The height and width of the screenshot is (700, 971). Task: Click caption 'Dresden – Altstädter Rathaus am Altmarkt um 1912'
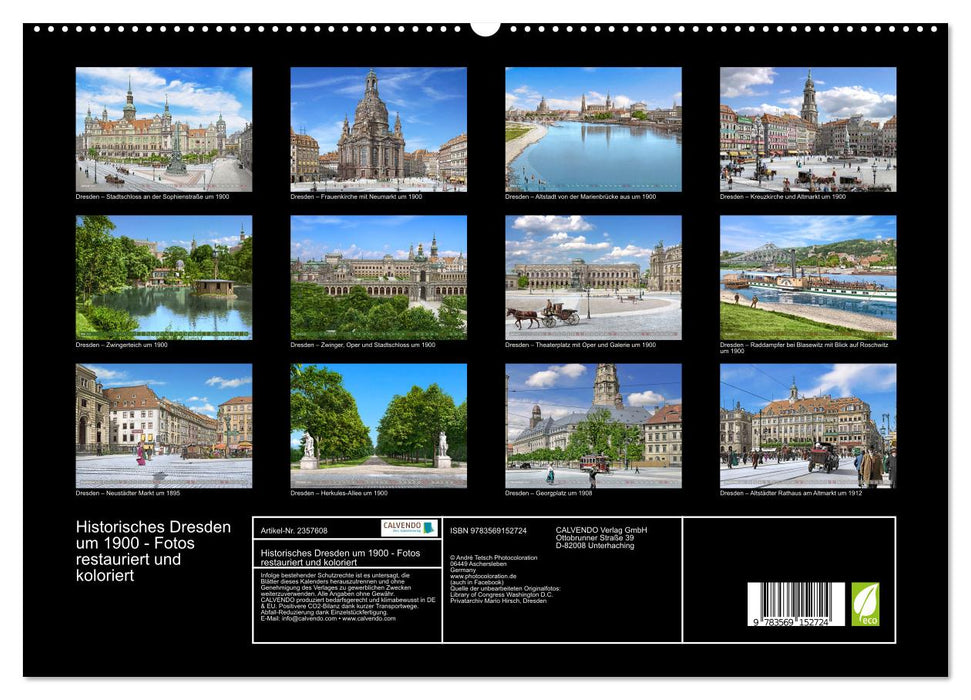click(x=791, y=493)
